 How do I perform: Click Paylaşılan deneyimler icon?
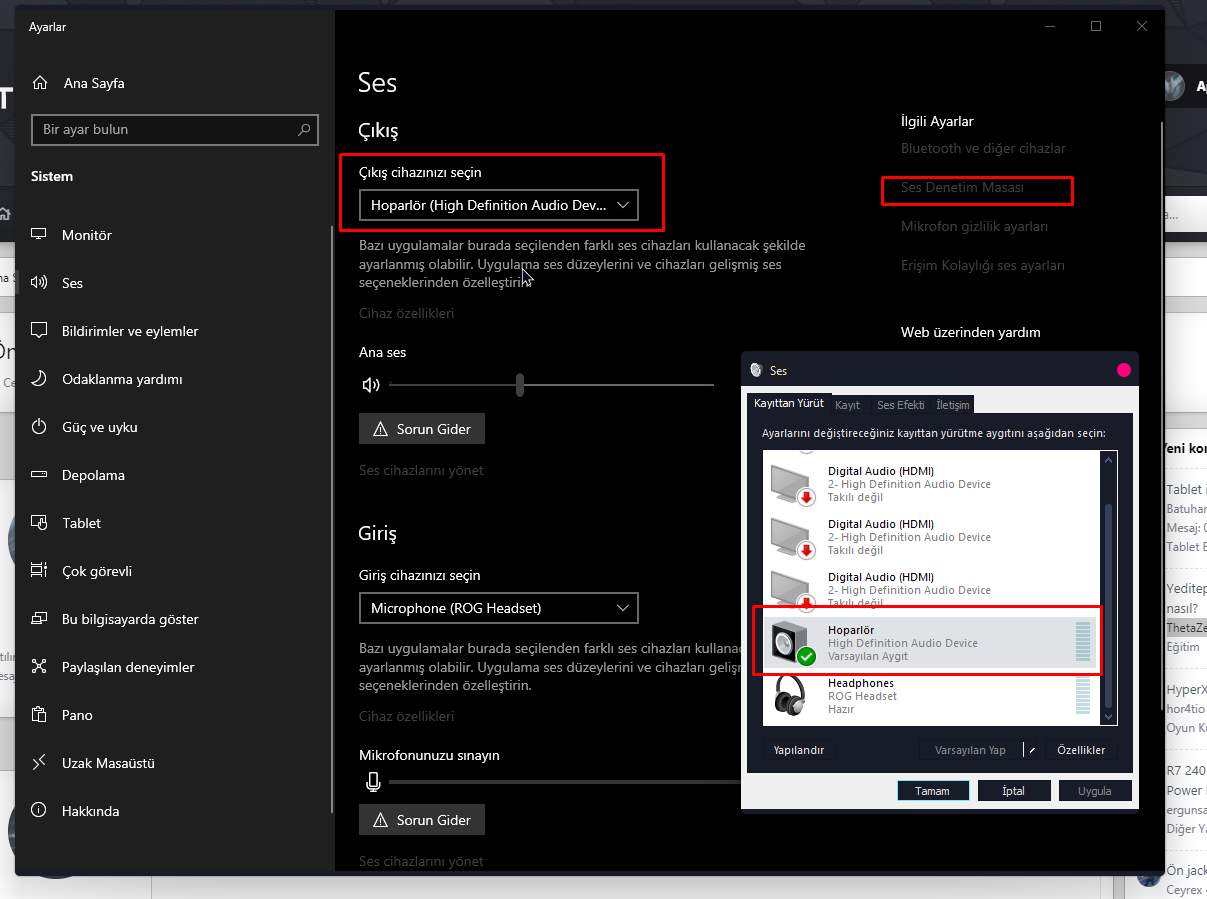point(40,667)
